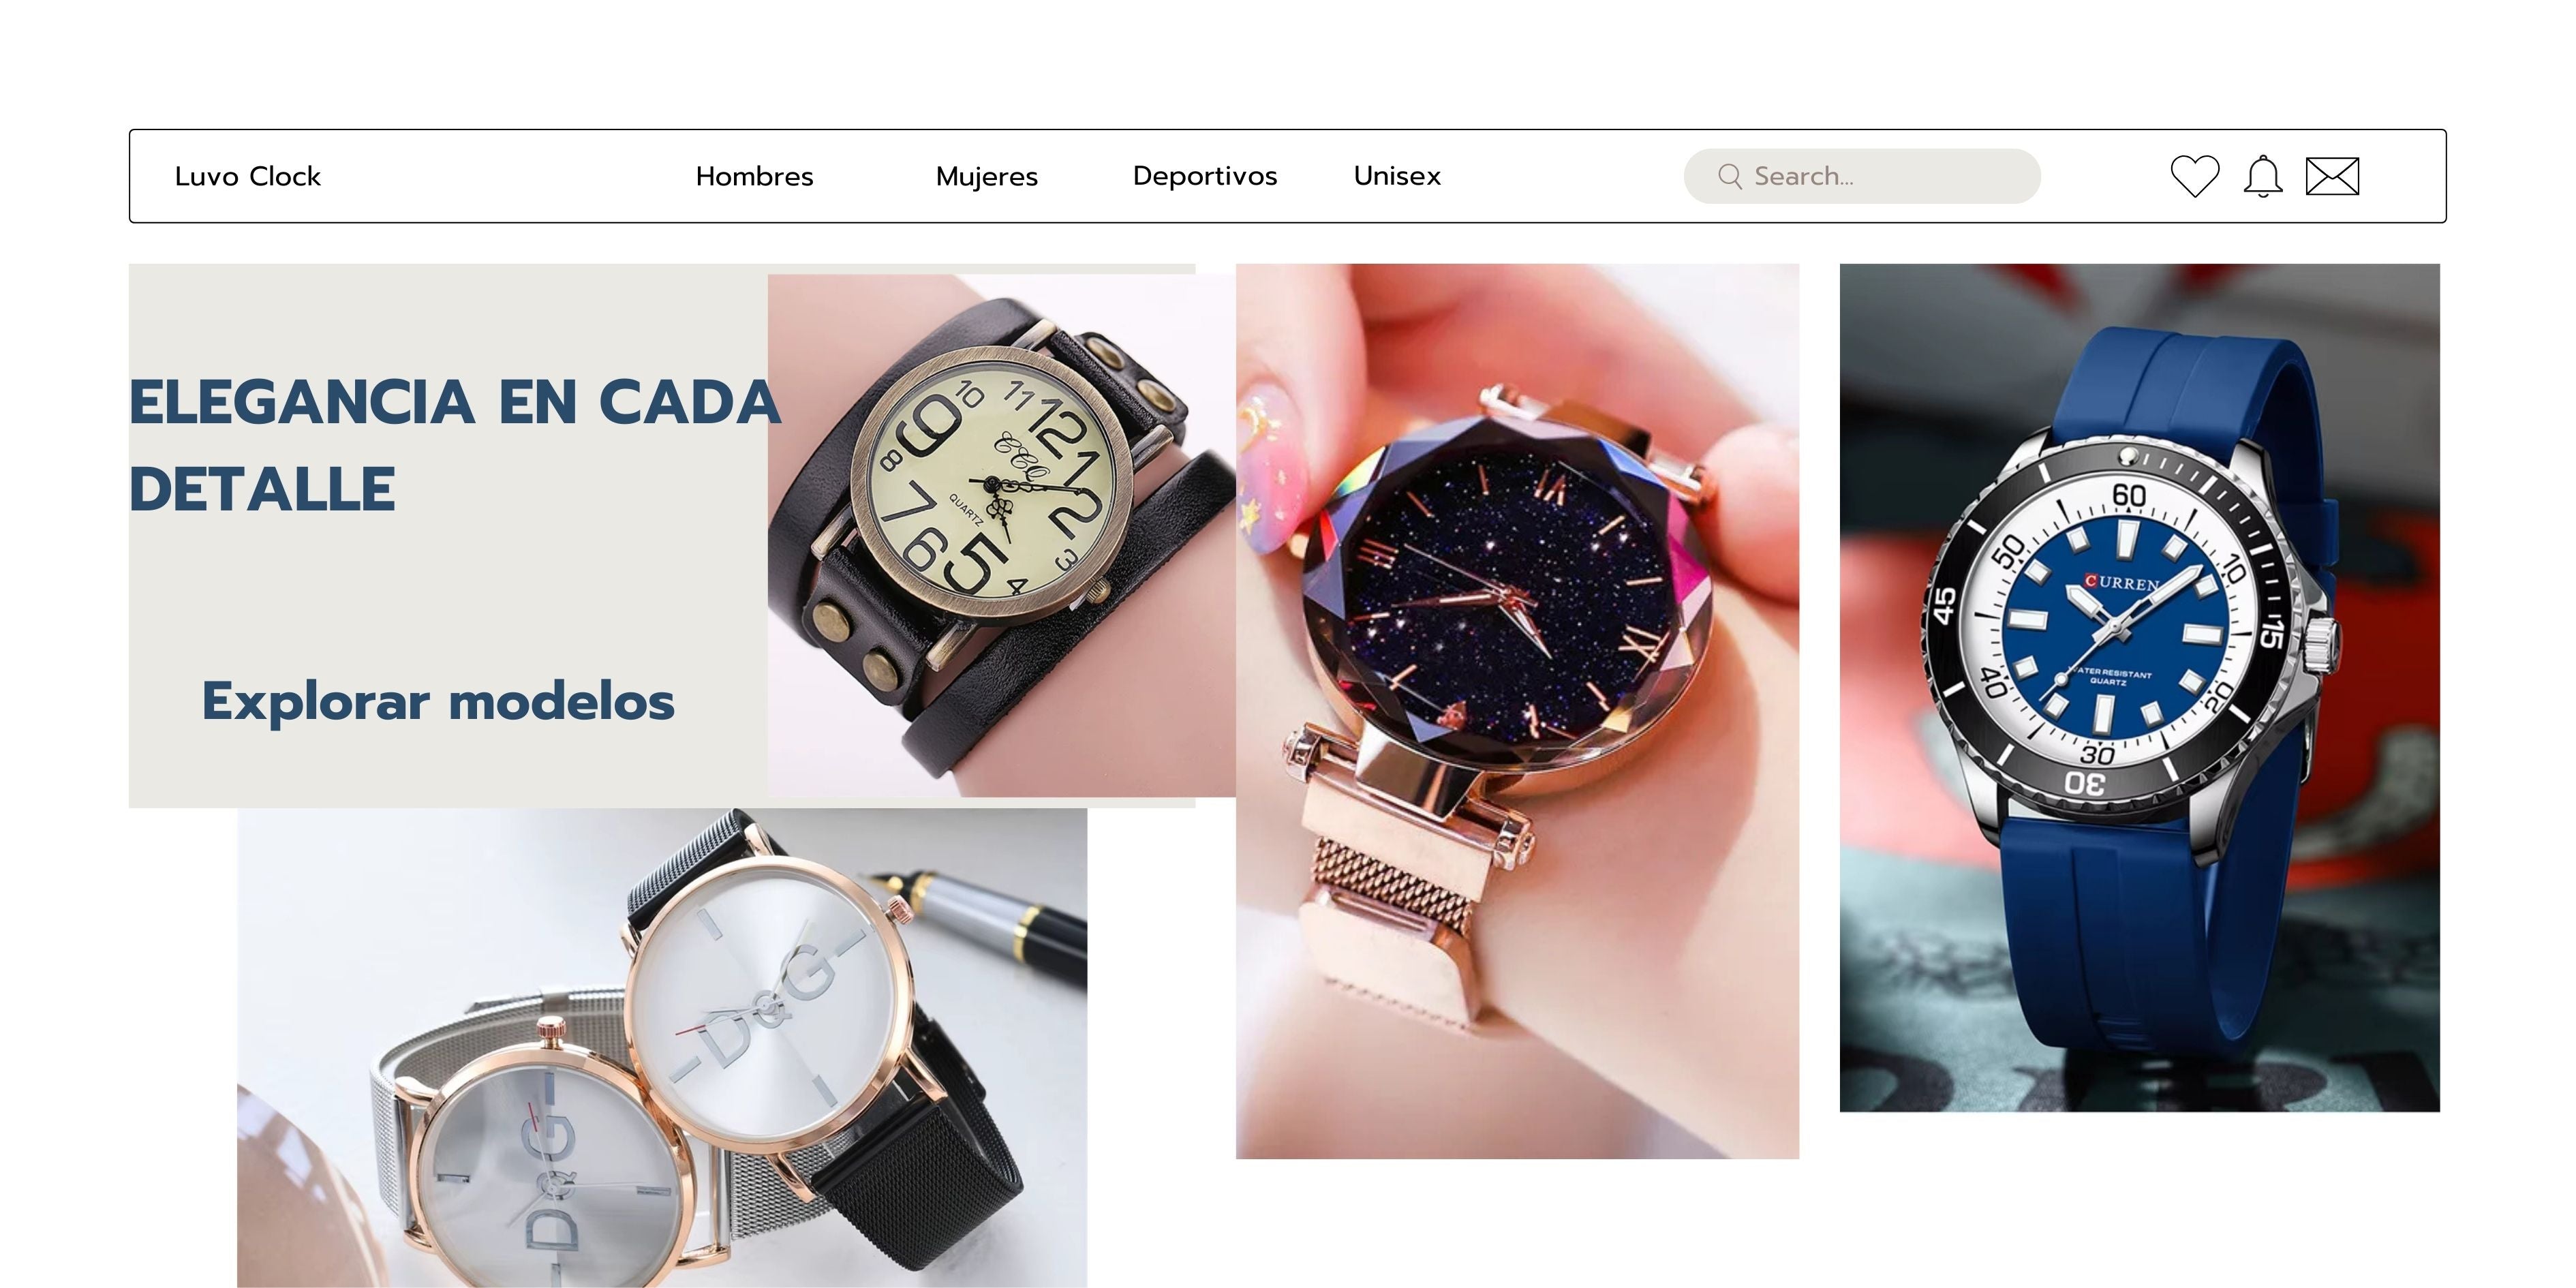
Task: Open the Hombres category
Action: point(754,177)
